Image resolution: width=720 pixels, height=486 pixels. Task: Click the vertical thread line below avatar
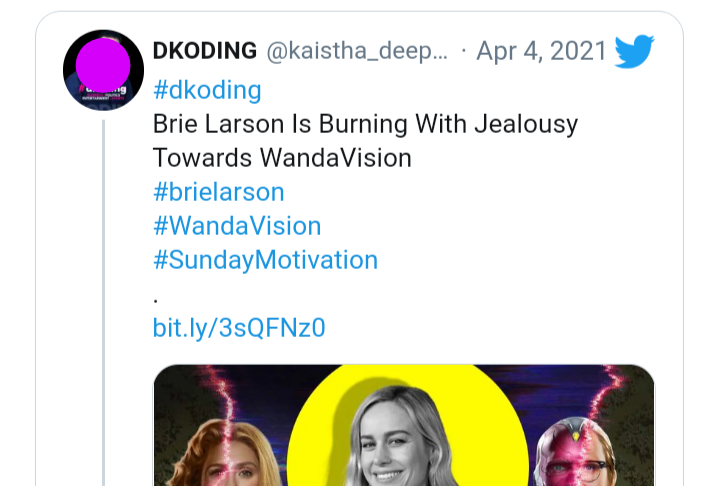tap(103, 300)
